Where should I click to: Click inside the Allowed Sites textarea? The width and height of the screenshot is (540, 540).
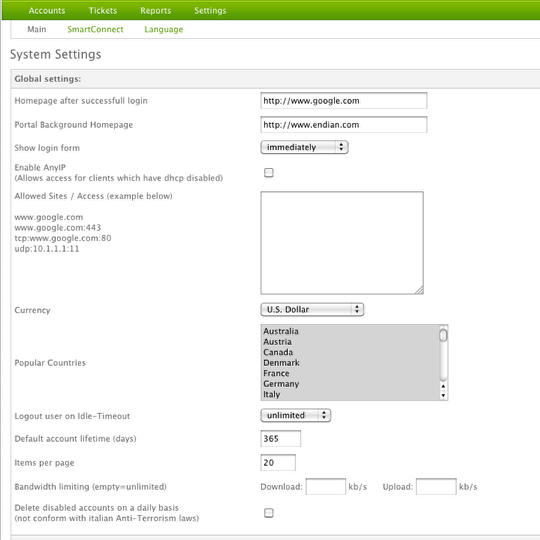342,243
